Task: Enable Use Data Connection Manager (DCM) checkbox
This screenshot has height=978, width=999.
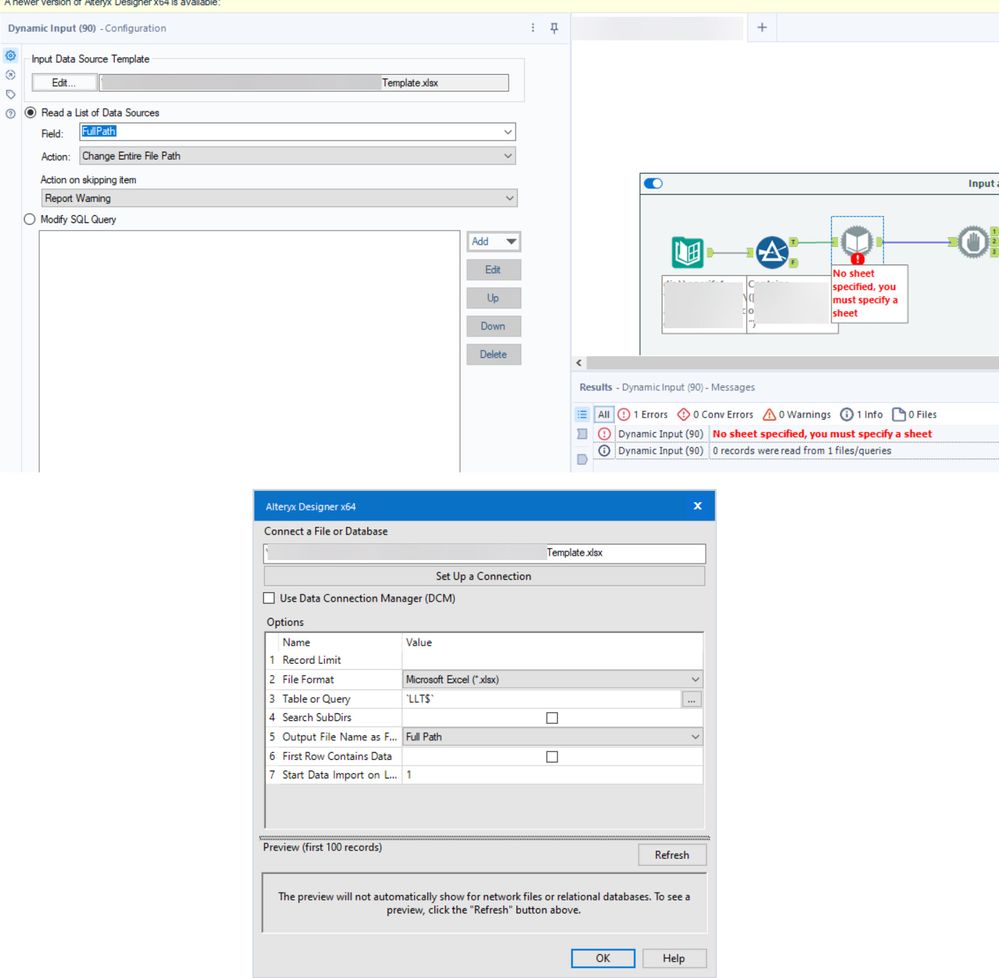Action: coord(269,598)
